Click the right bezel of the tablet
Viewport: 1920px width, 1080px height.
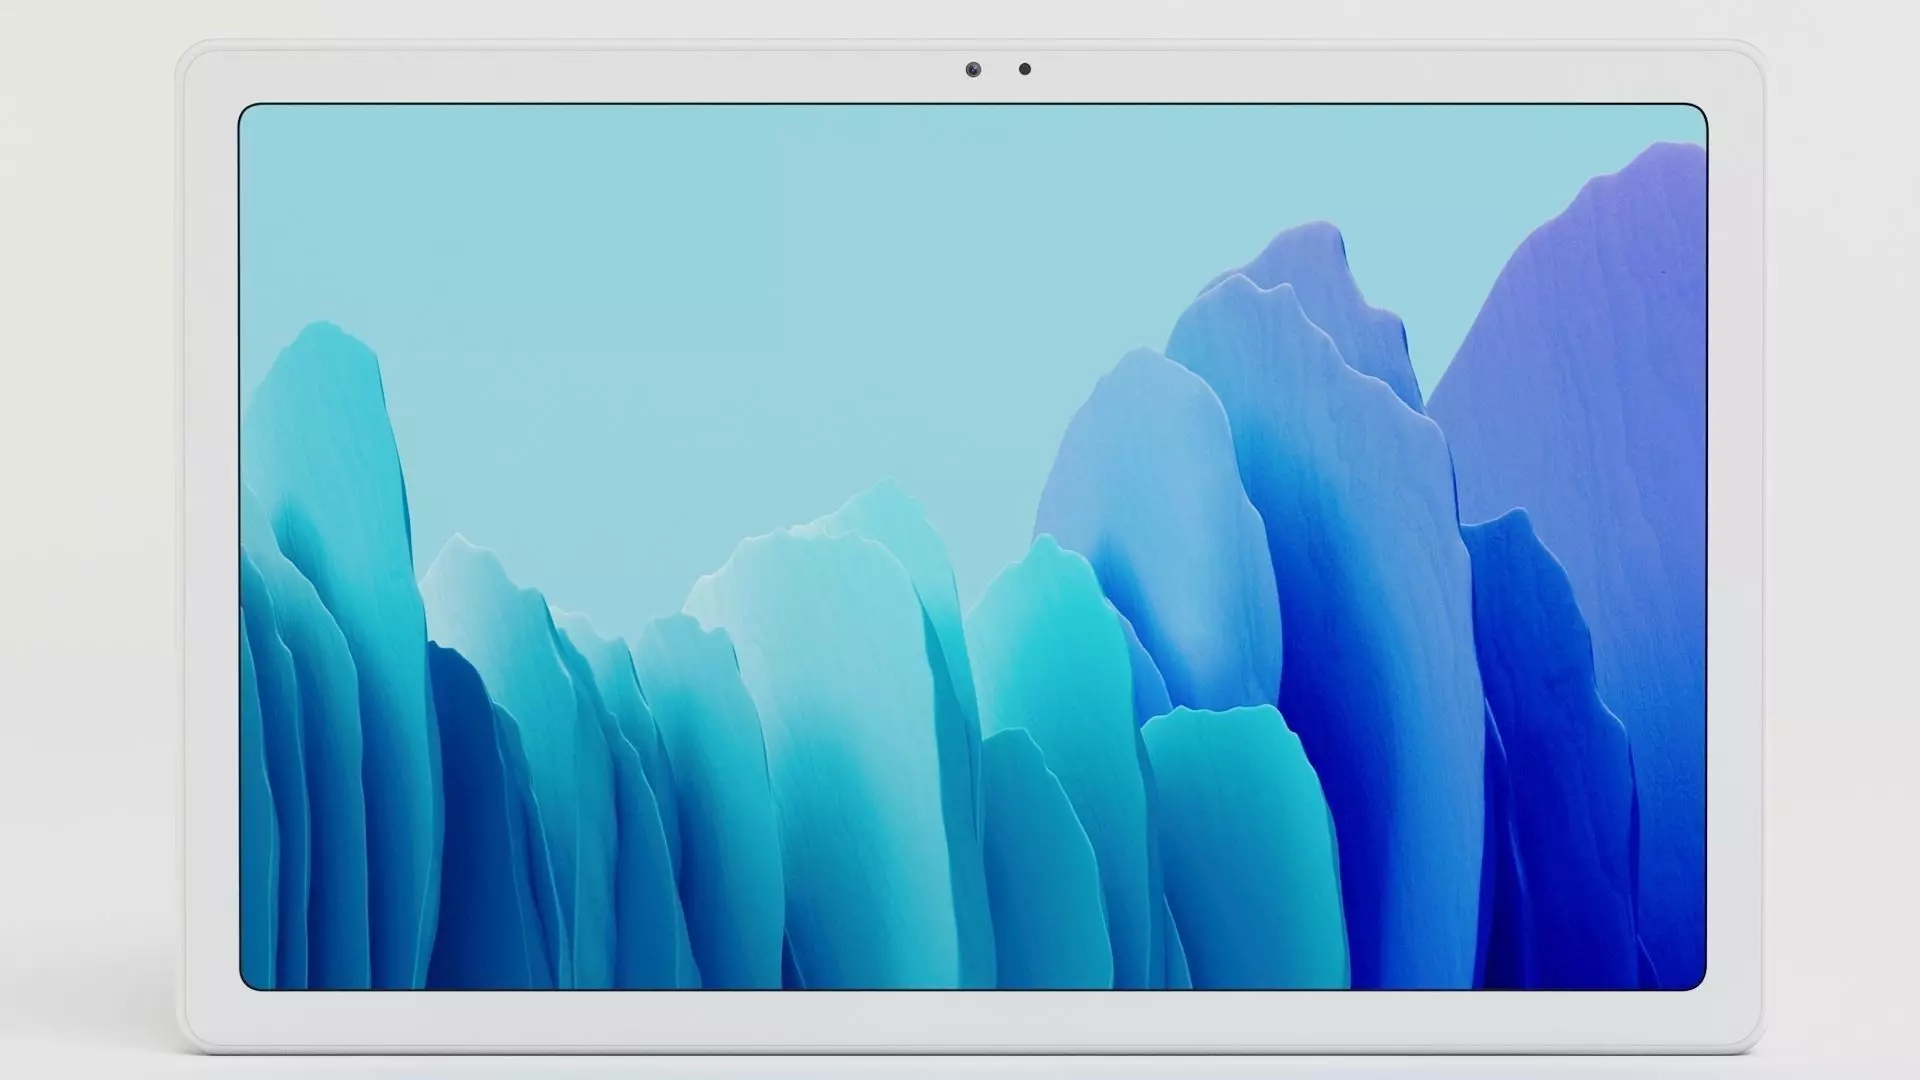1735,545
